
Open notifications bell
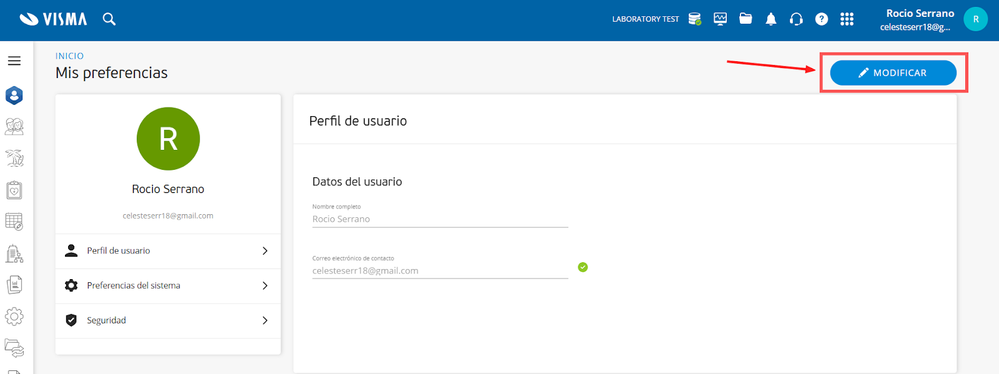coord(771,19)
